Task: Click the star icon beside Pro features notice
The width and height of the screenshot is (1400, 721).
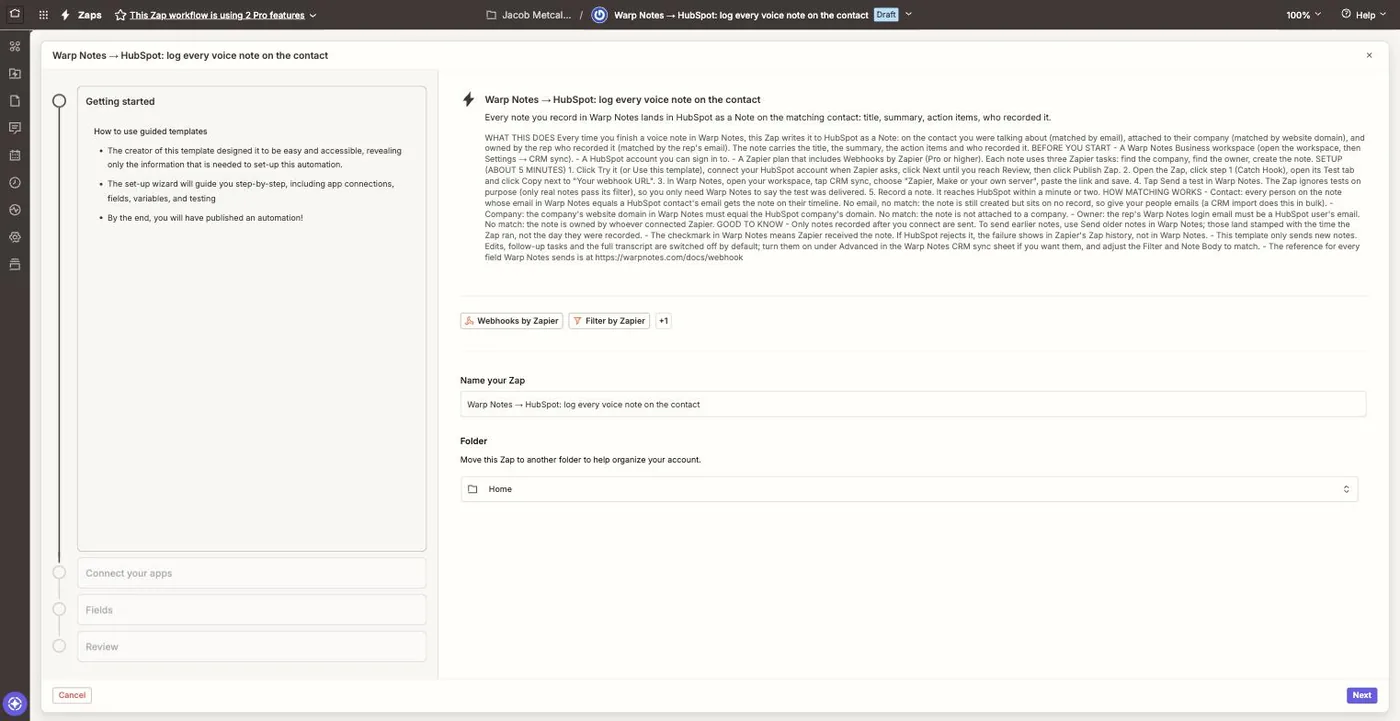Action: 121,15
